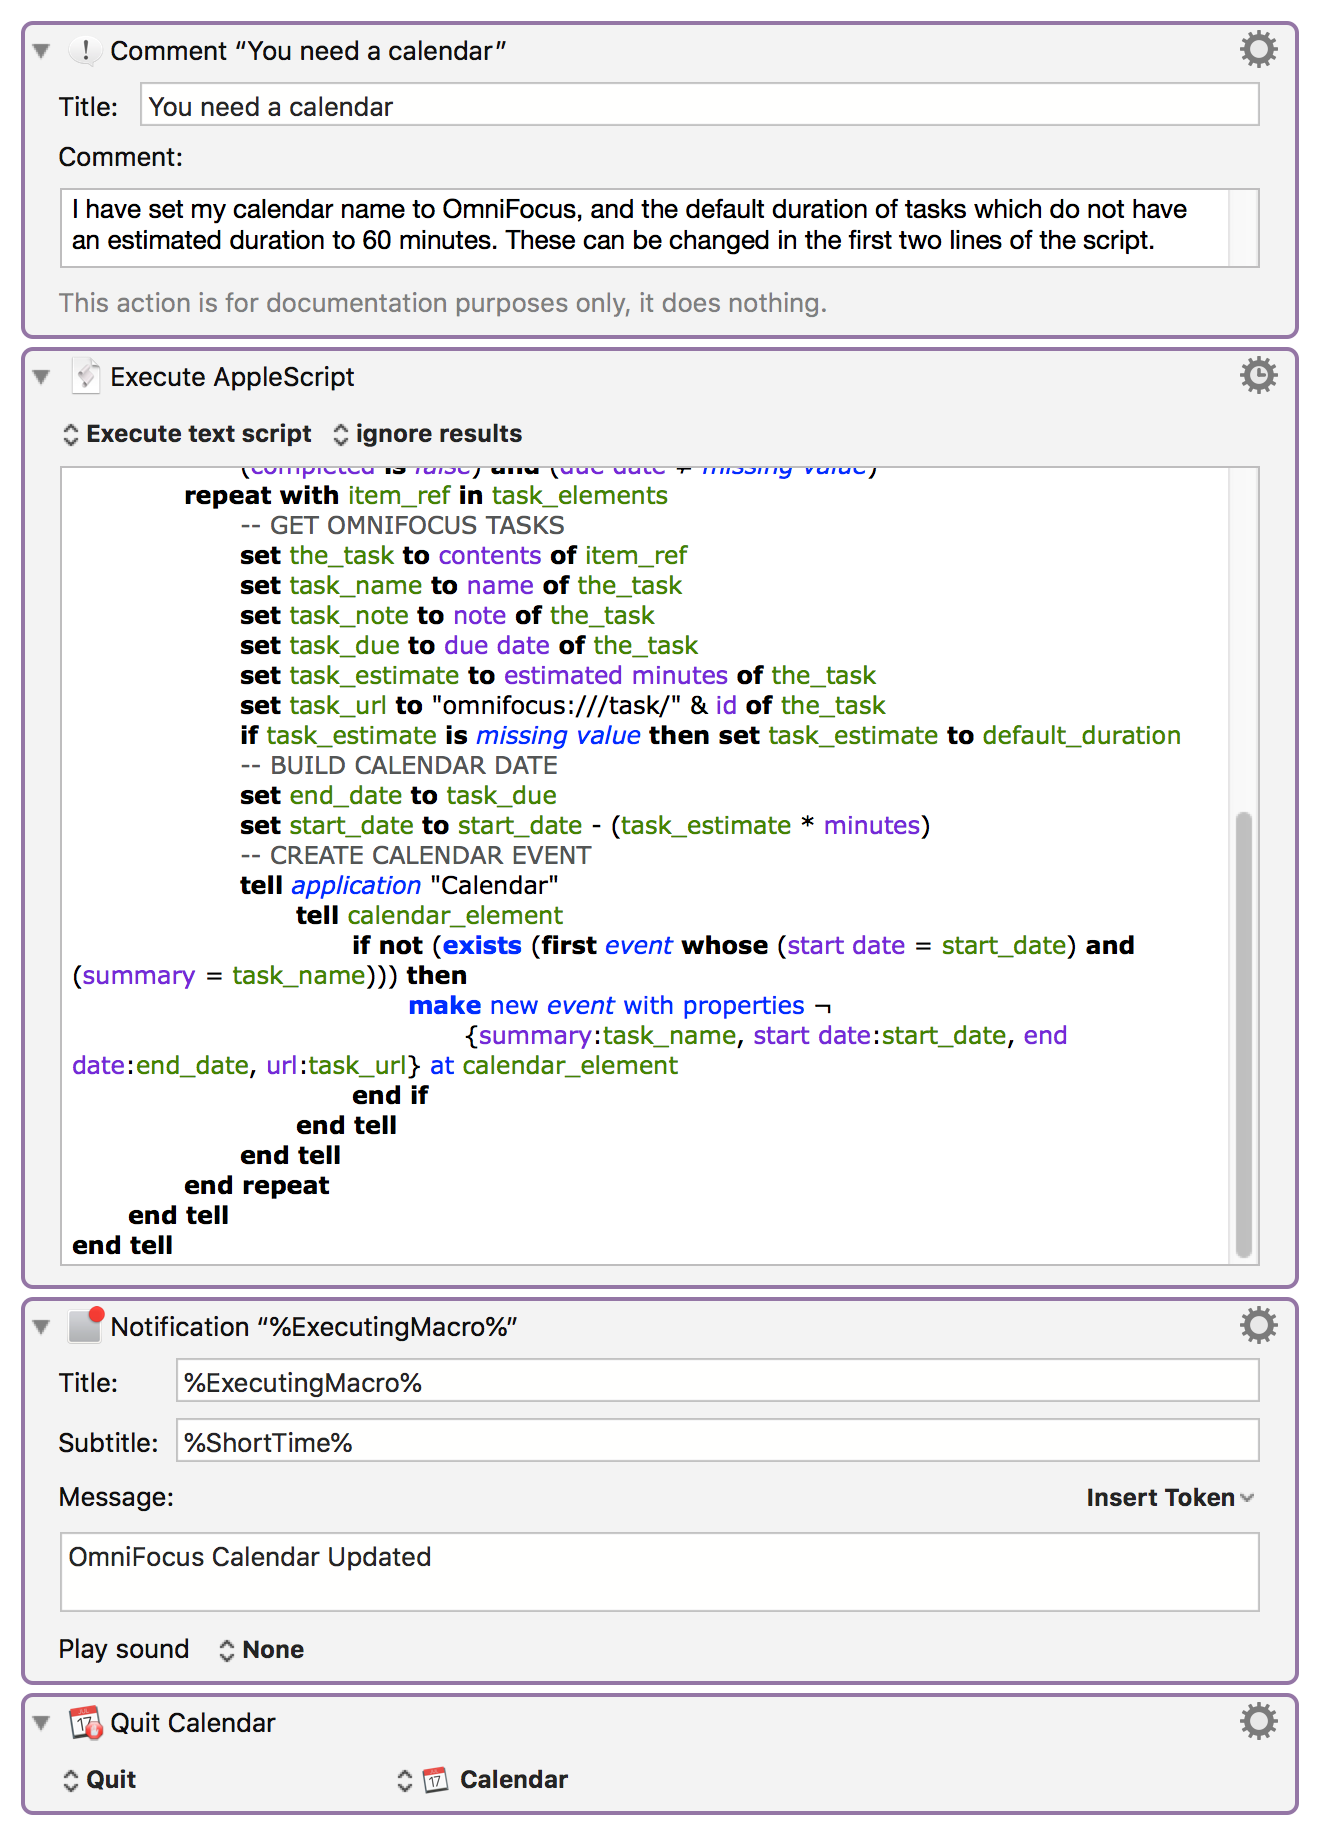The height and width of the screenshot is (1842, 1320).
Task: Open the Insert Token menu
Action: point(1169,1497)
